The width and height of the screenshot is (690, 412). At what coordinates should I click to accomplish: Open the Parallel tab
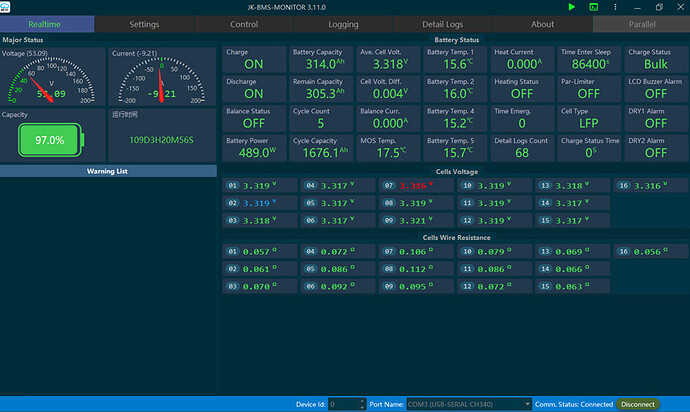641,24
